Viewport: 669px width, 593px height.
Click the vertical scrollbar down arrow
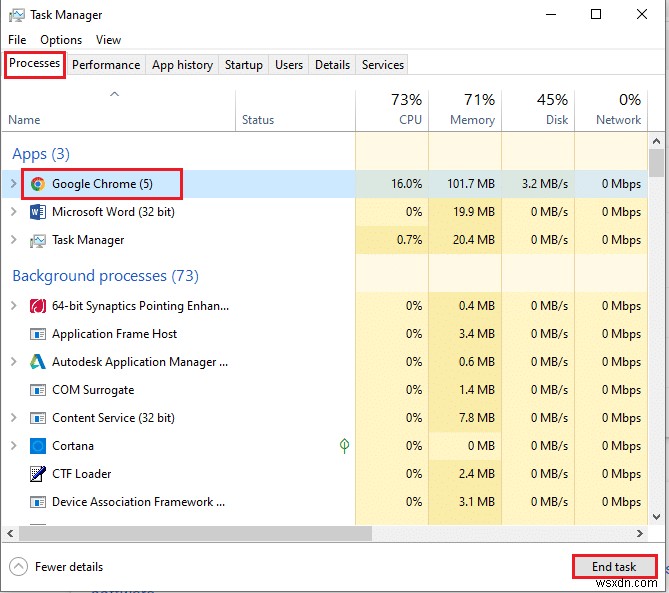(656, 516)
